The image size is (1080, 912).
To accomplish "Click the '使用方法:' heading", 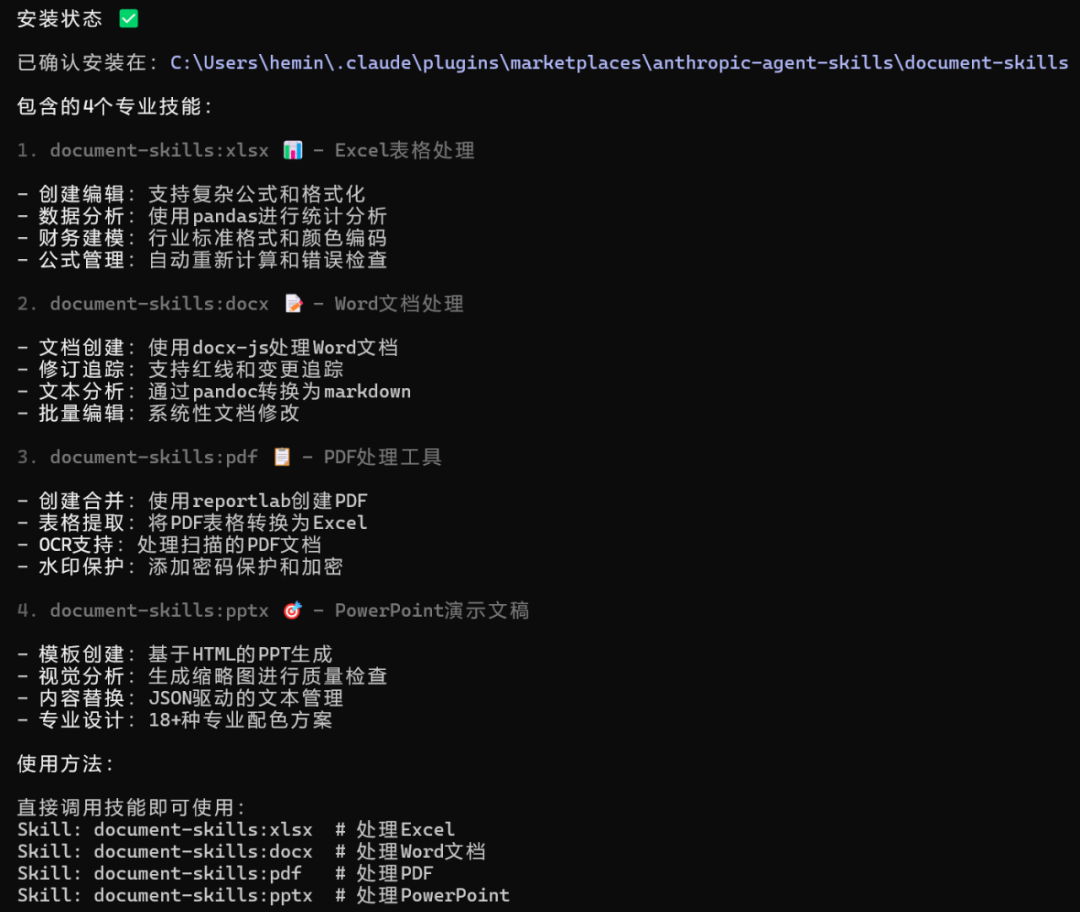I will [x=65, y=764].
